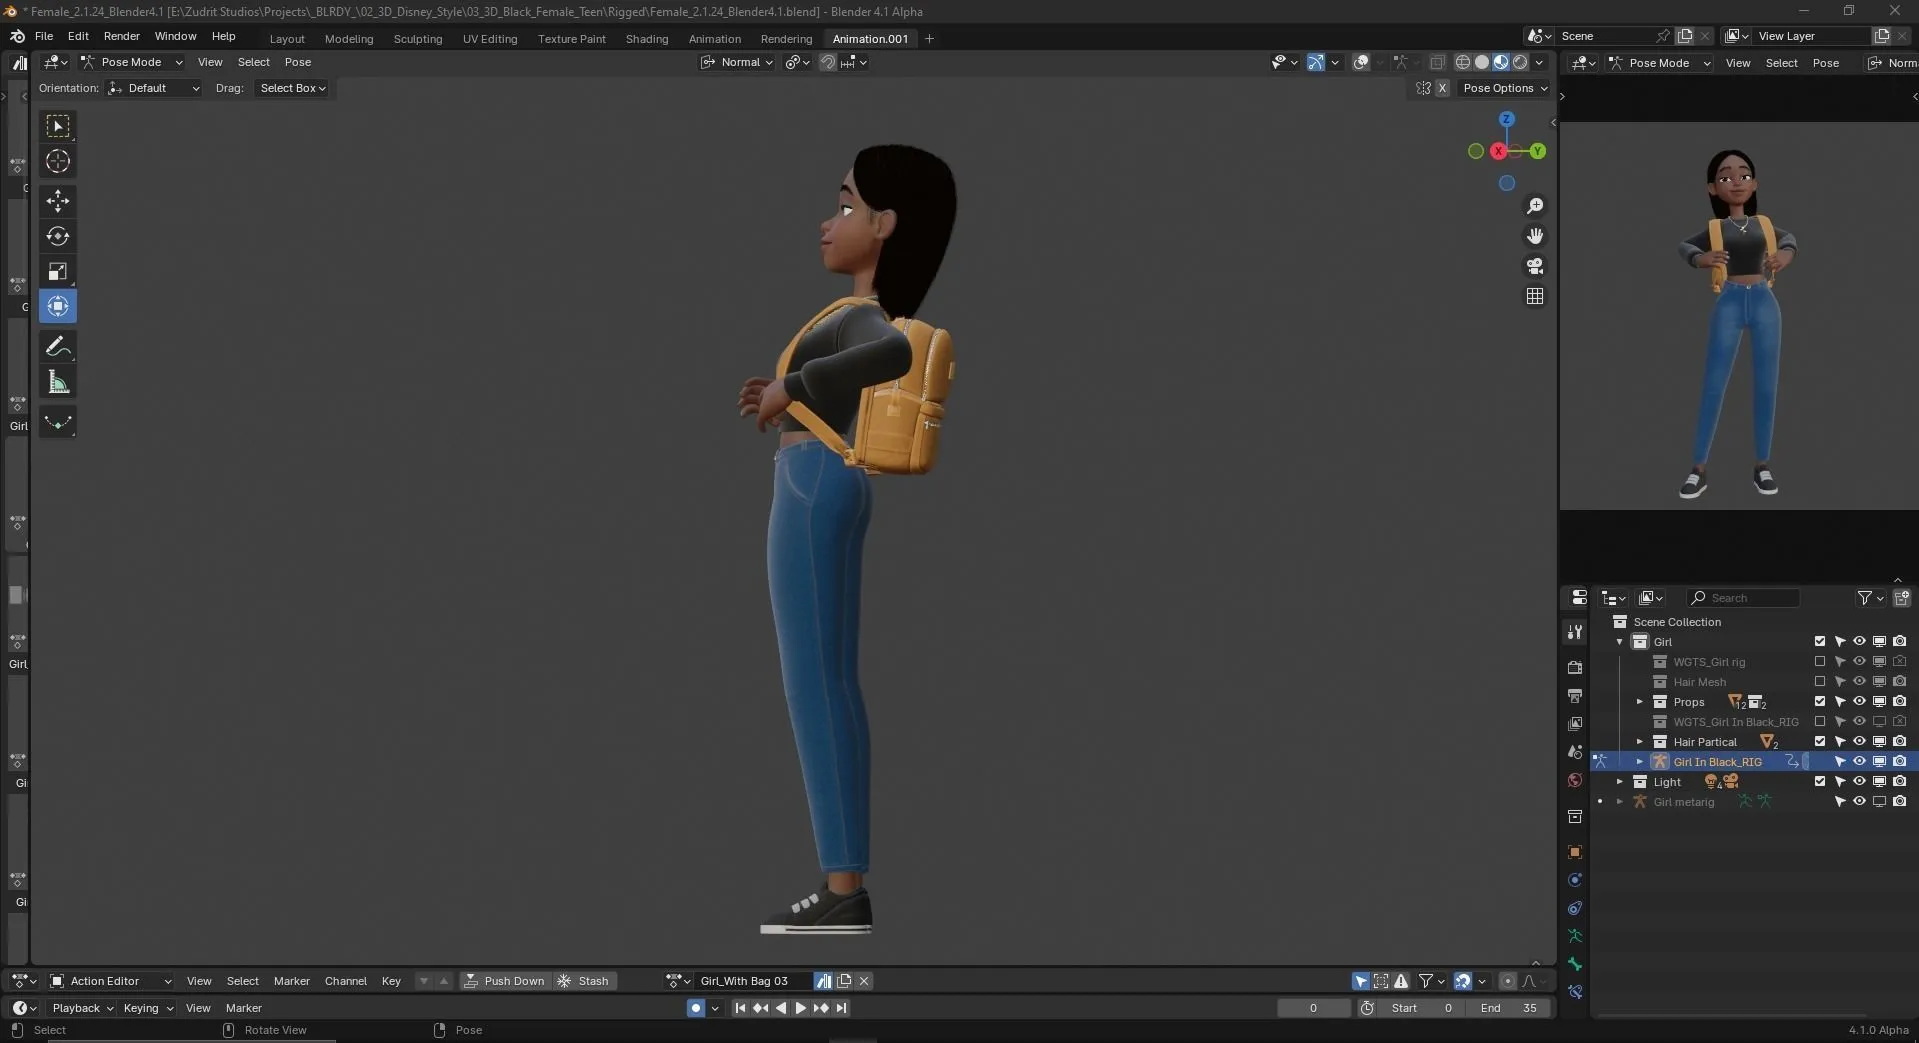Viewport: 1919px width, 1043px height.
Task: Click the Push Down button
Action: [x=506, y=981]
